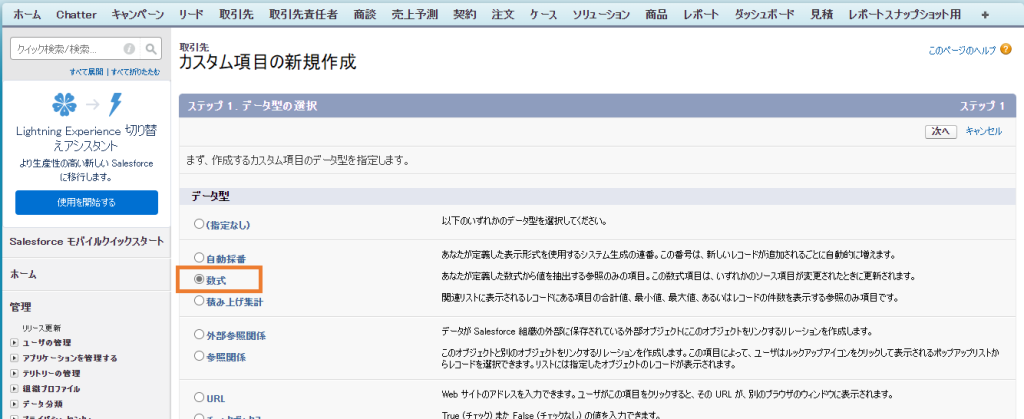This screenshot has height=419, width=1024.
Task: Expand the 組織プロファイル tree node
Action: 14,389
